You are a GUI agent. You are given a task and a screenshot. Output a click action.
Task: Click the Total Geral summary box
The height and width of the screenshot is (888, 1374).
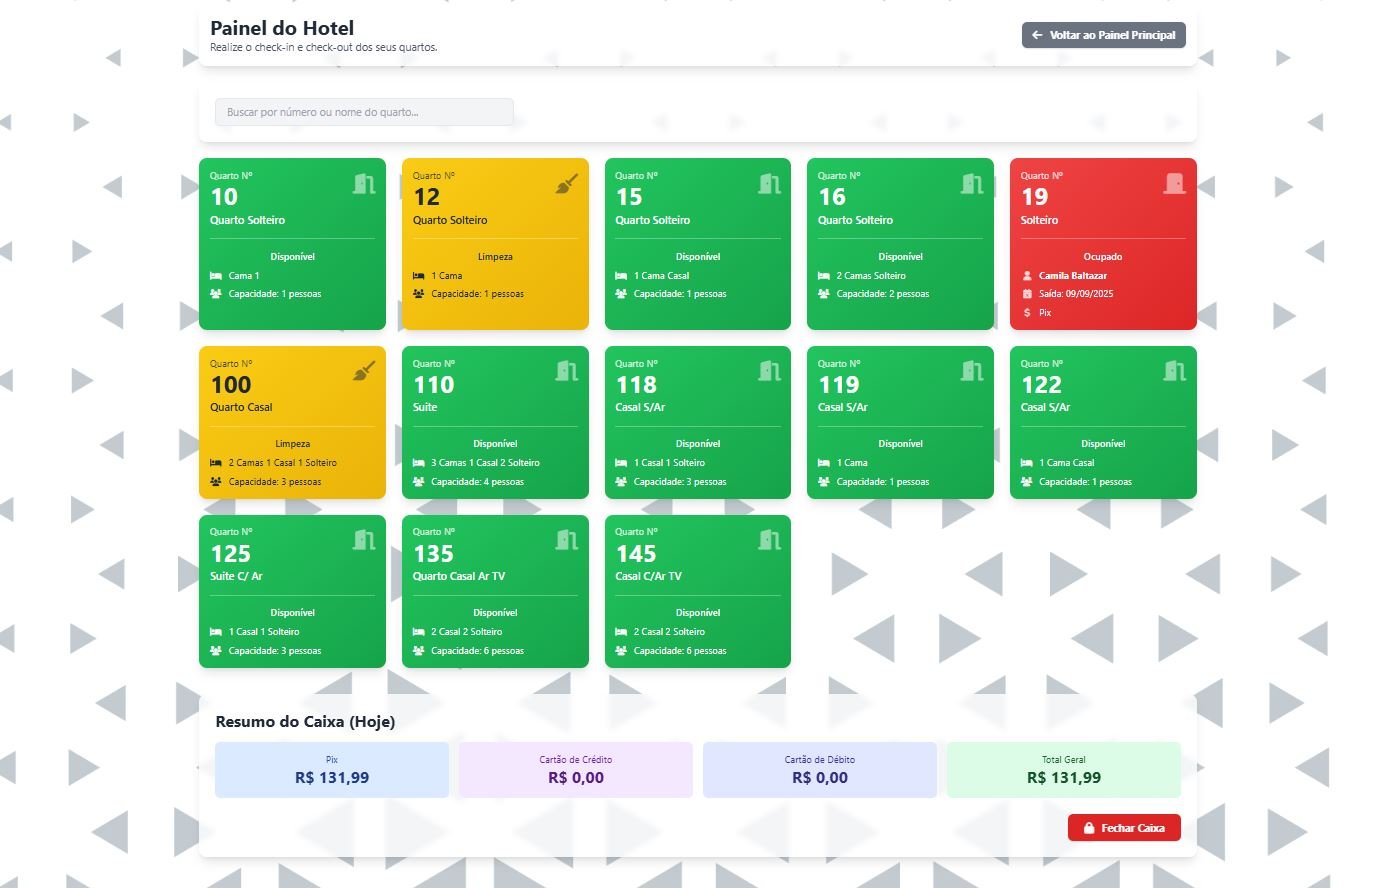coord(1063,770)
